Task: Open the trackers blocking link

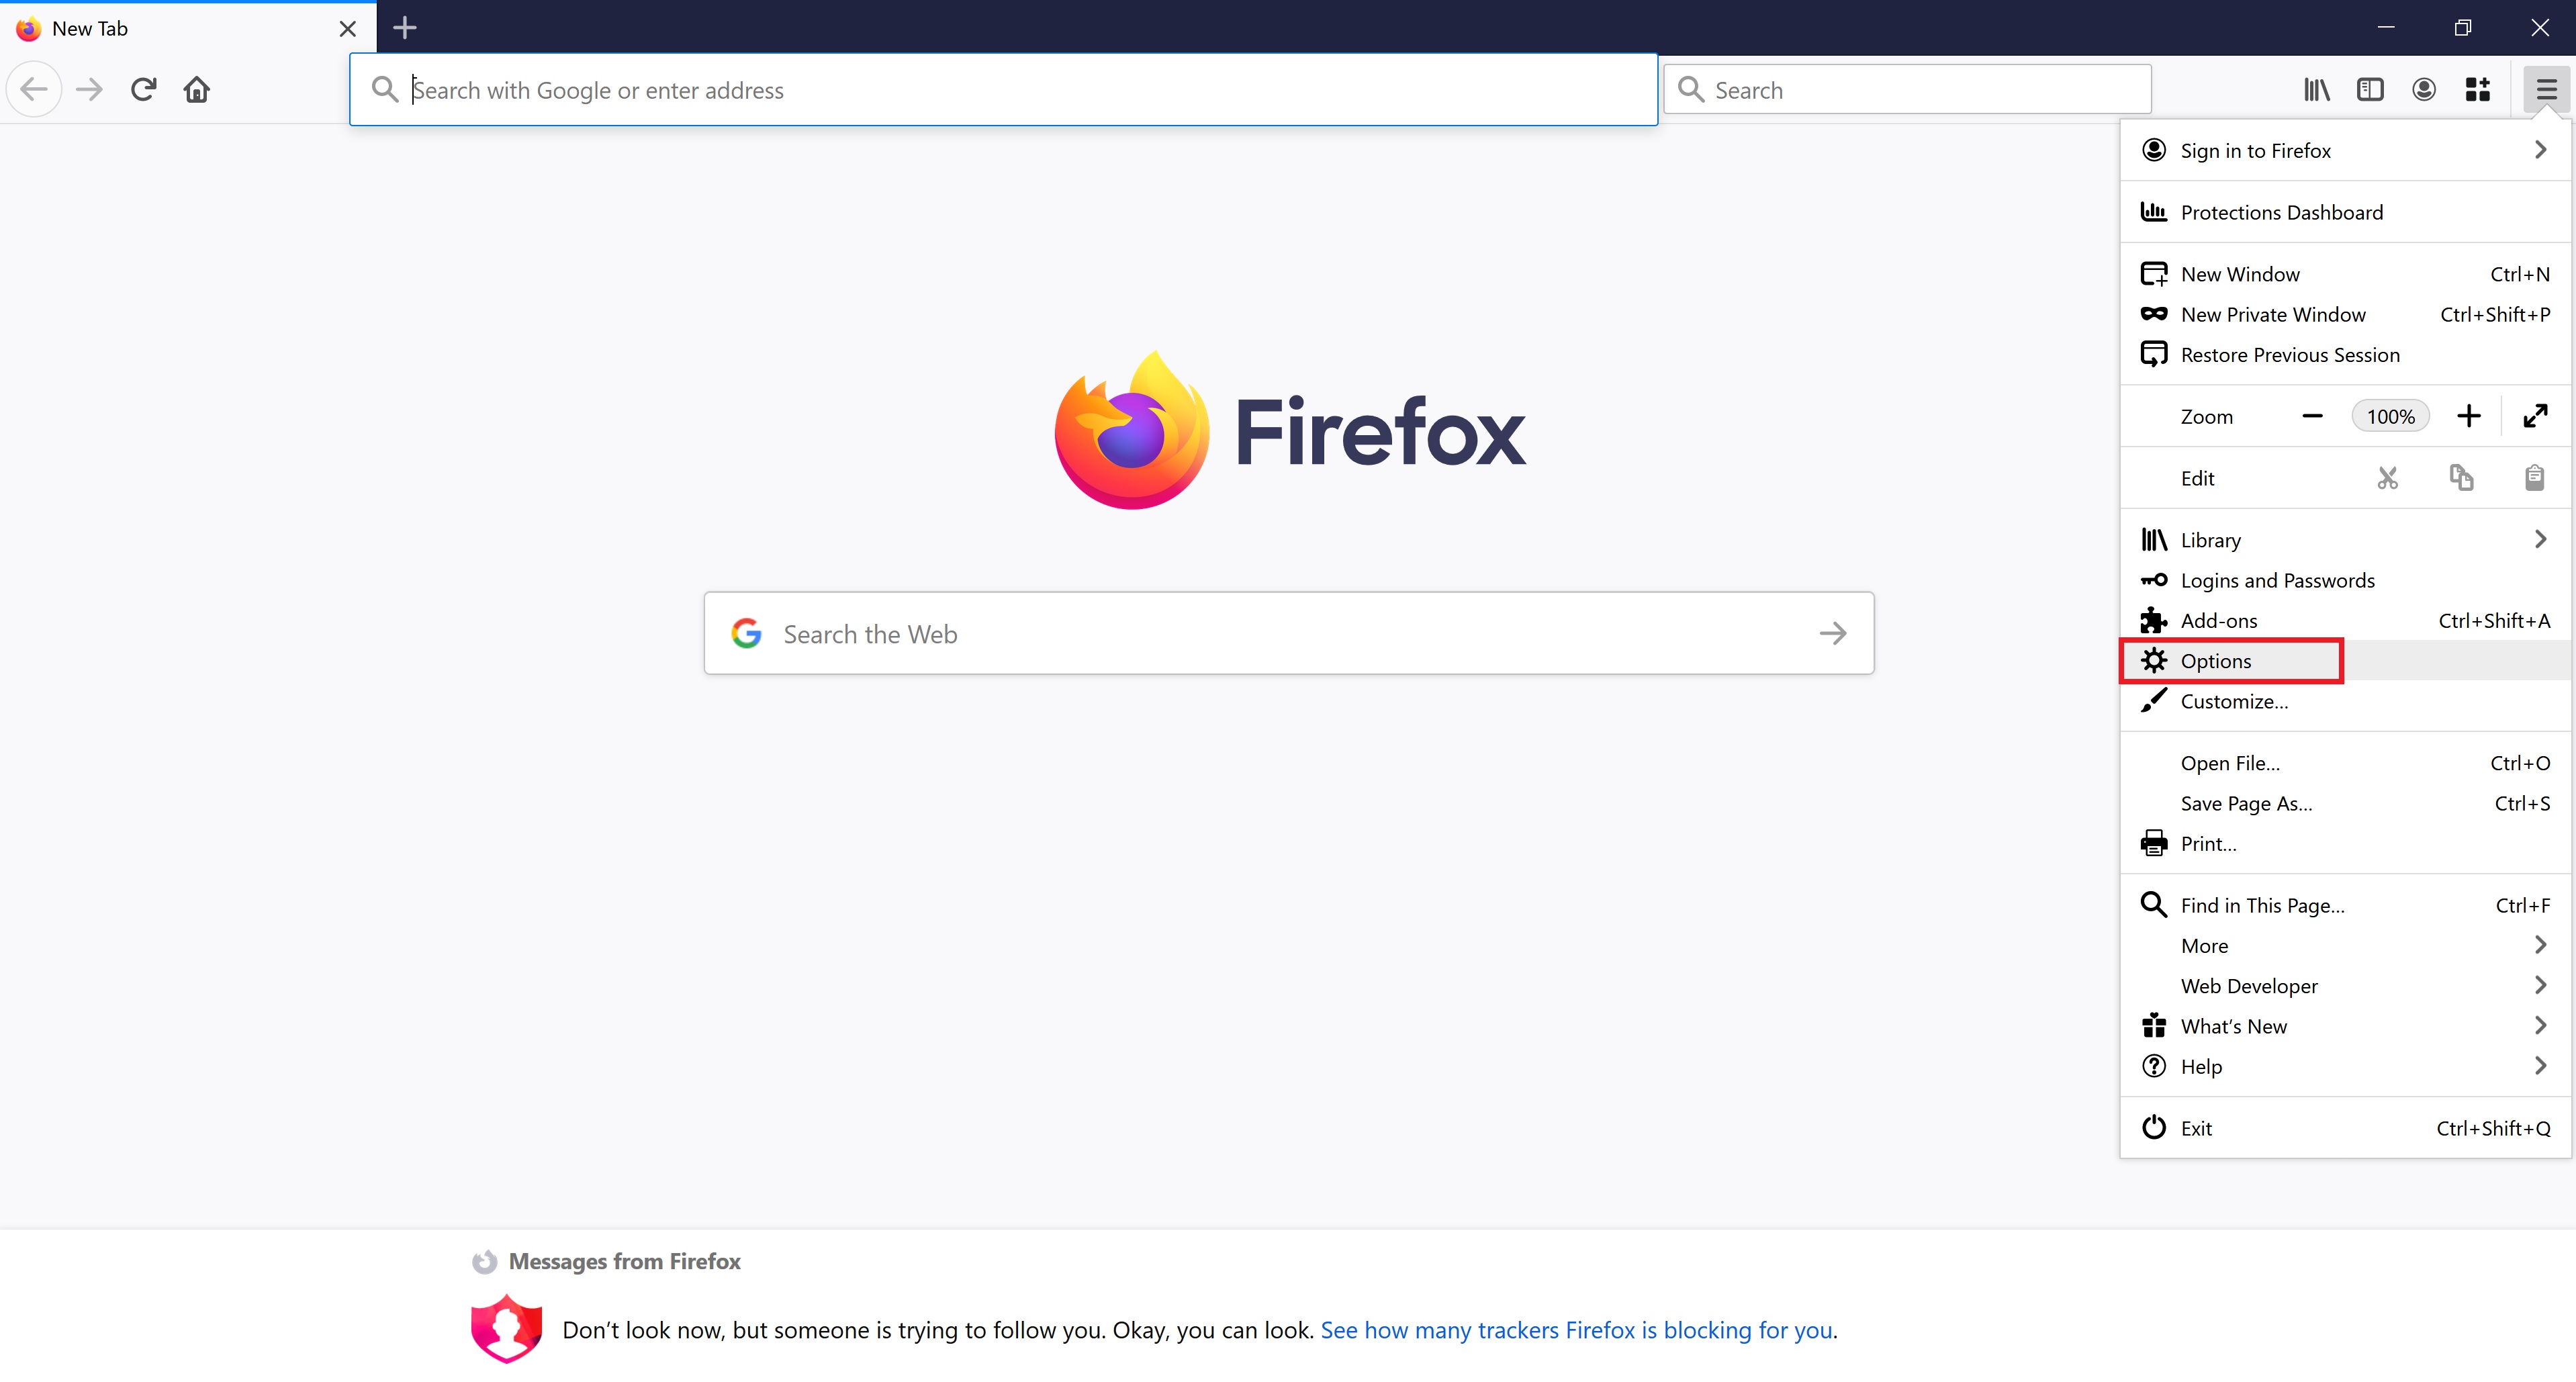Action: [x=1577, y=1330]
